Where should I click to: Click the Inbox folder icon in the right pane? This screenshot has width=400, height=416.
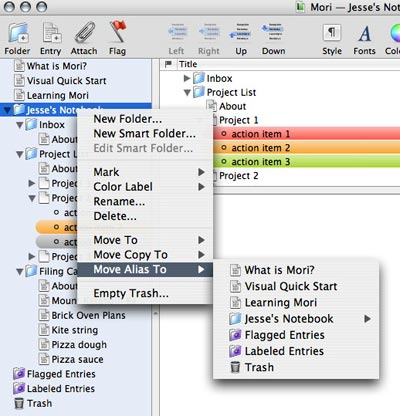pyautogui.click(x=199, y=78)
